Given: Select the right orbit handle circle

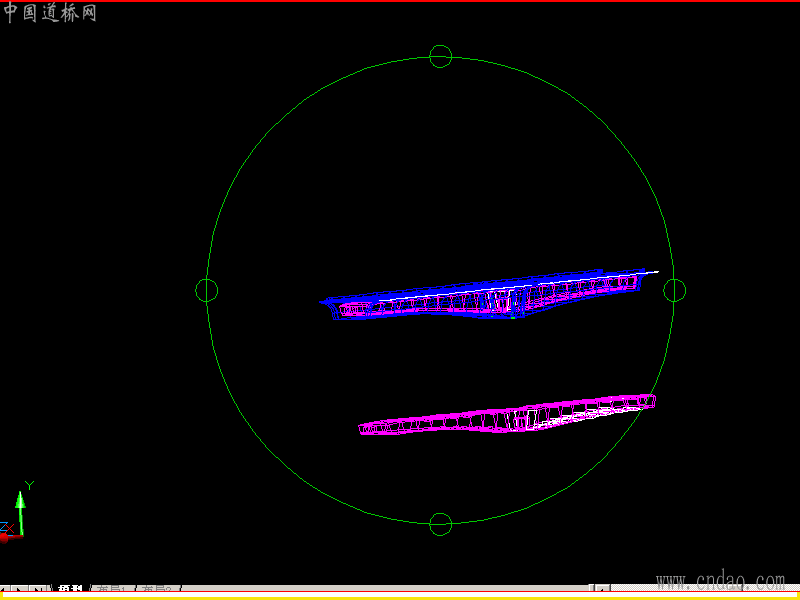Looking at the screenshot, I should pyautogui.click(x=674, y=290).
